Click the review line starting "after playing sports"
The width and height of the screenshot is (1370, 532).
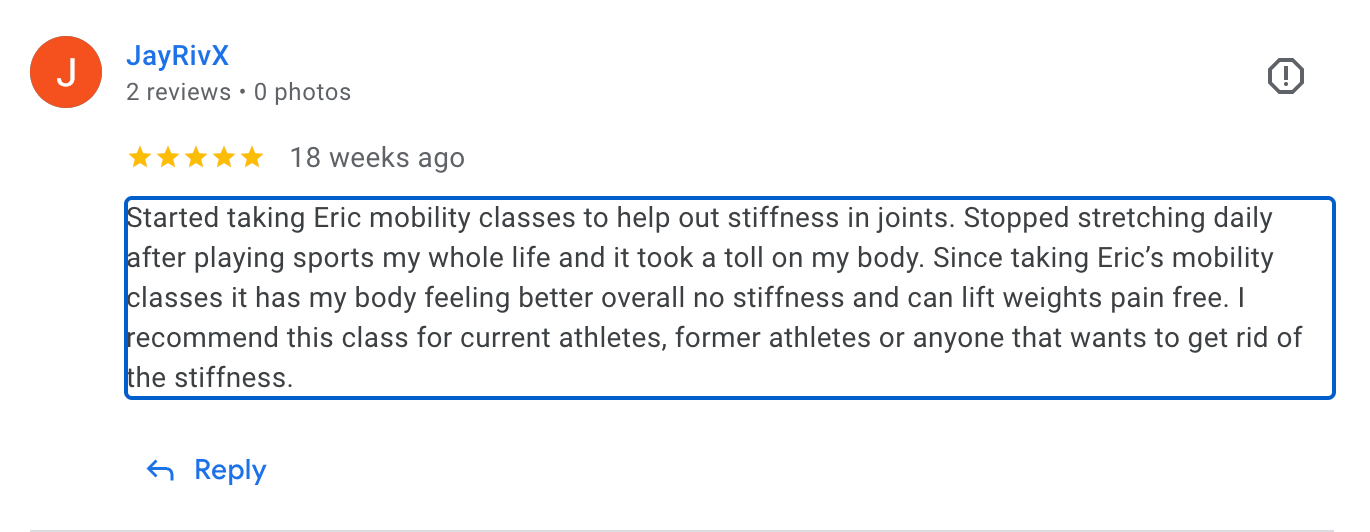(x=698, y=258)
